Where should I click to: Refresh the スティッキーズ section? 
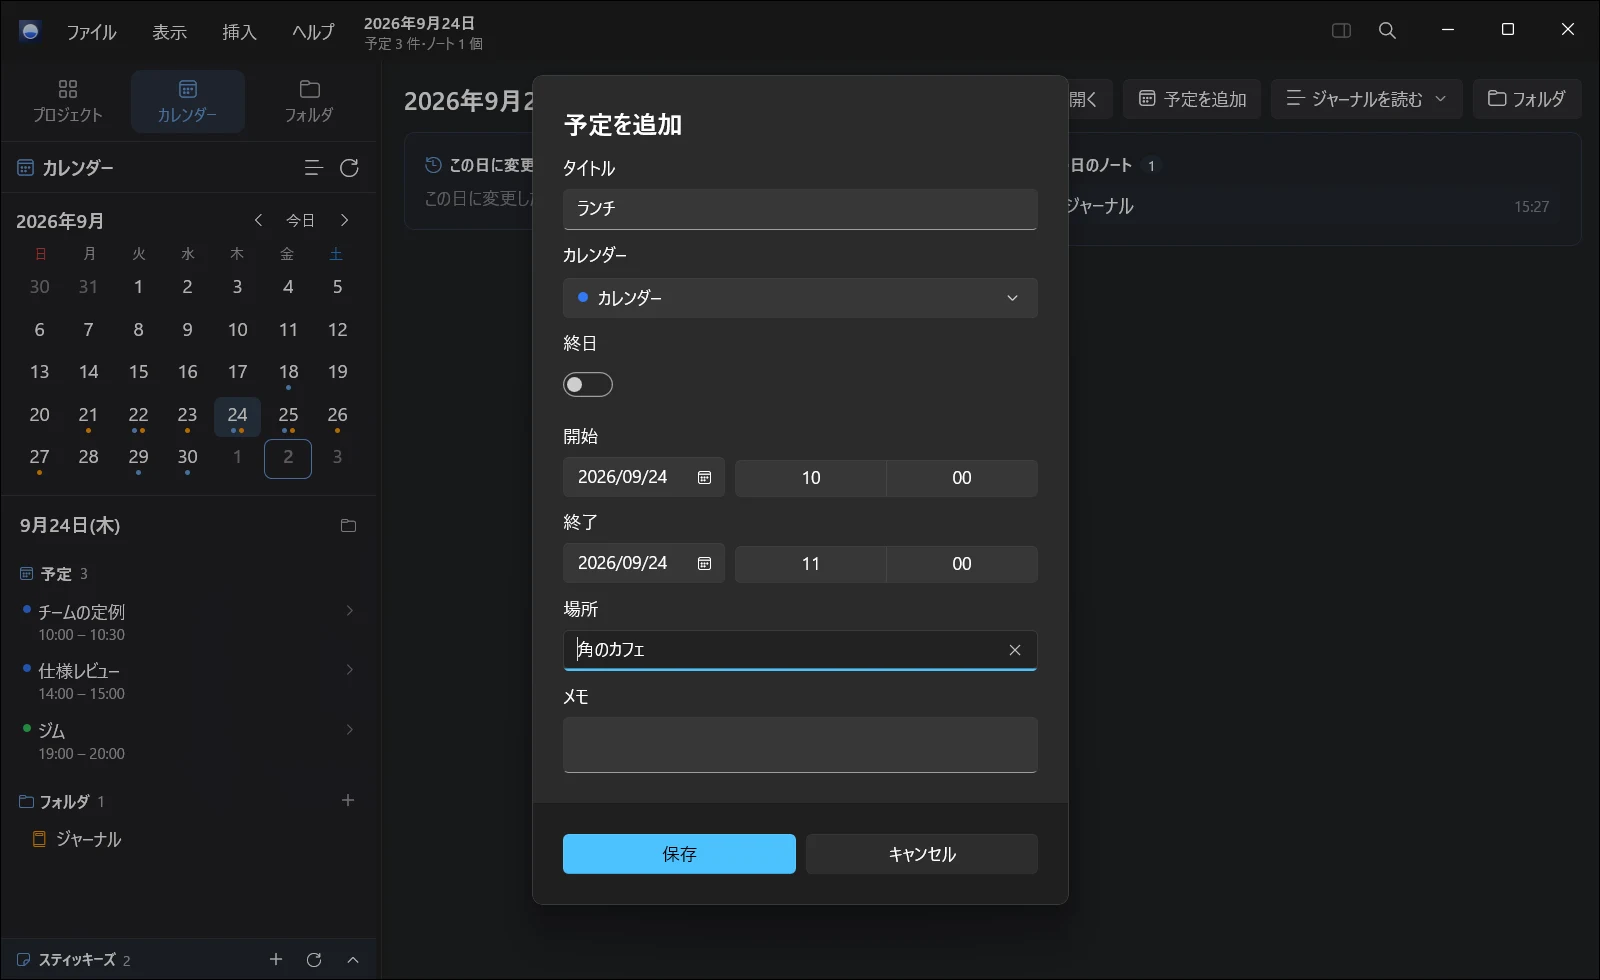point(314,959)
